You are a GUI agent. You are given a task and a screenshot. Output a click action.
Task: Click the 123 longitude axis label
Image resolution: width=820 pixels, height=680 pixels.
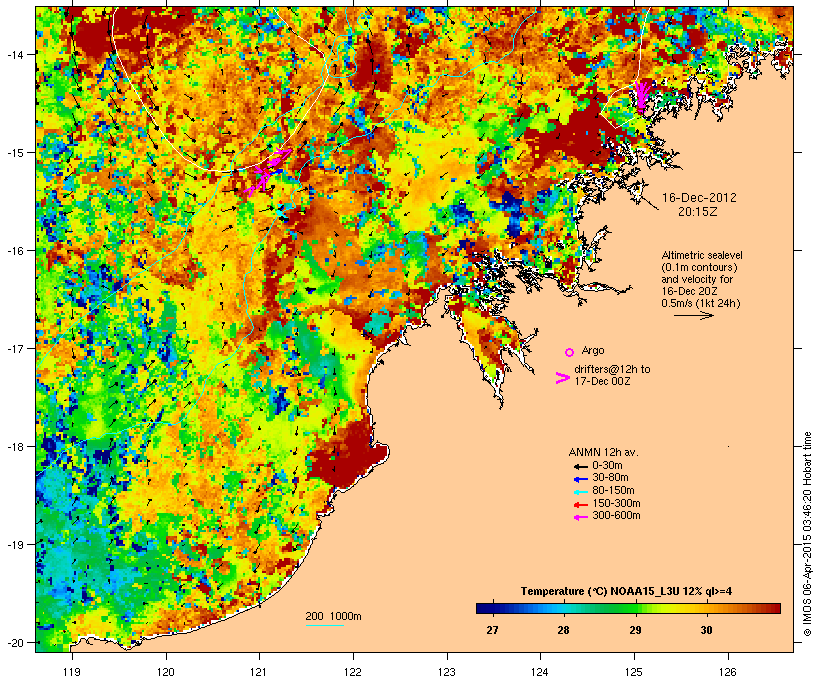point(447,672)
